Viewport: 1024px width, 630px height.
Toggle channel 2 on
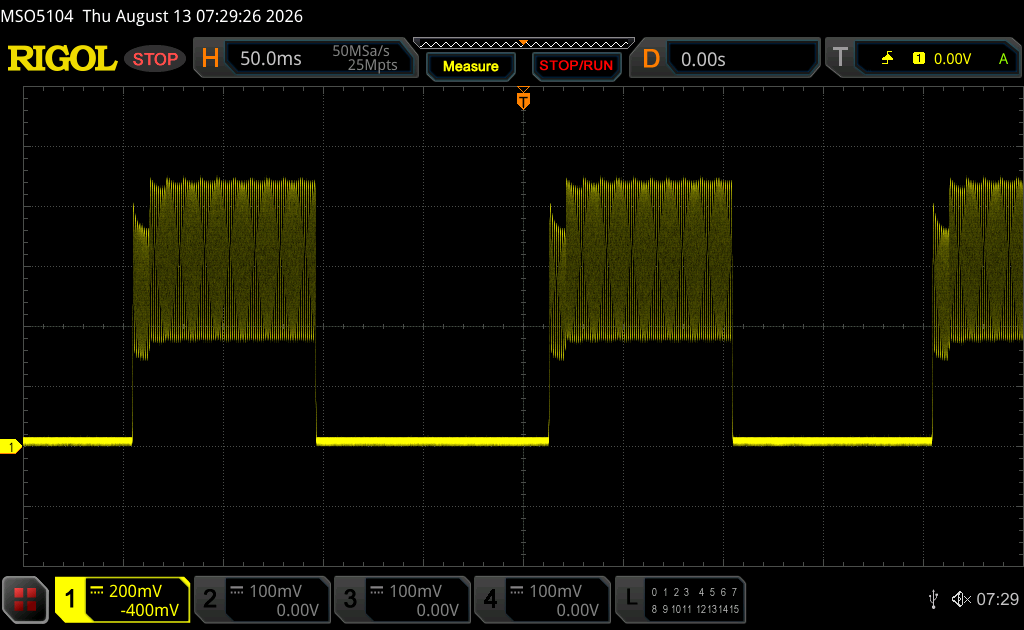tap(210, 599)
